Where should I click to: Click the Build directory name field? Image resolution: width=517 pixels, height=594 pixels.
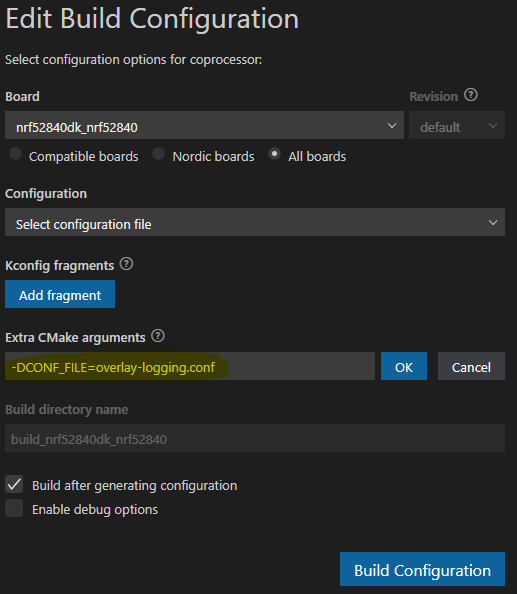[x=255, y=438]
